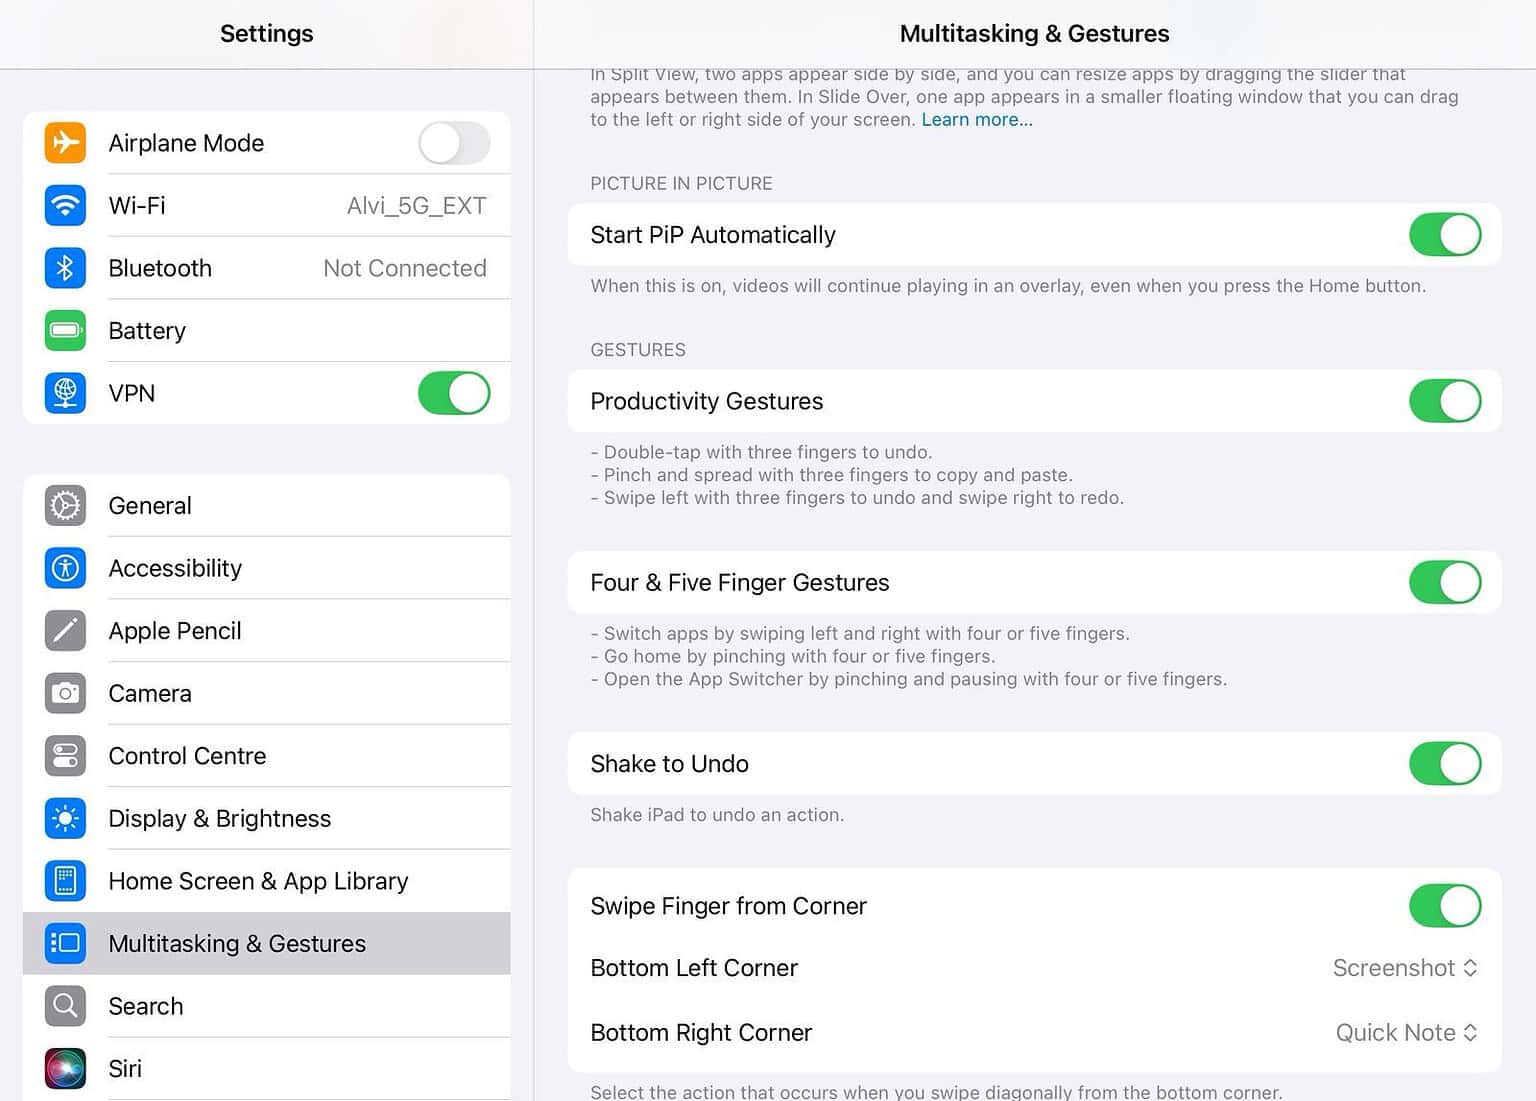Select the Wi-Fi settings icon

click(x=64, y=205)
